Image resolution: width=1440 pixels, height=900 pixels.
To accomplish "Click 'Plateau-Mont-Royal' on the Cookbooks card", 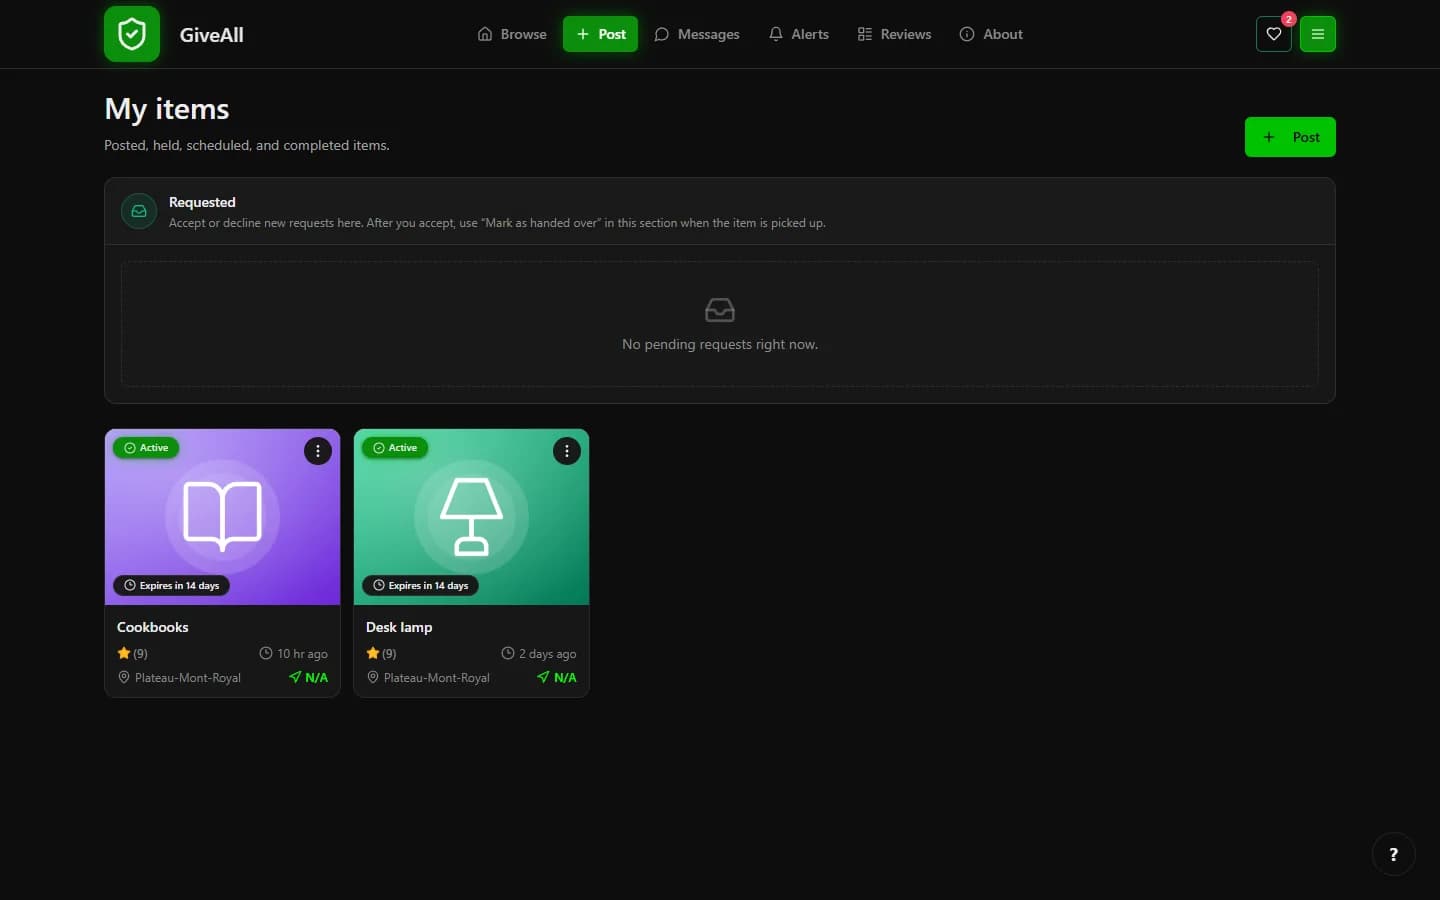I will pyautogui.click(x=188, y=678).
